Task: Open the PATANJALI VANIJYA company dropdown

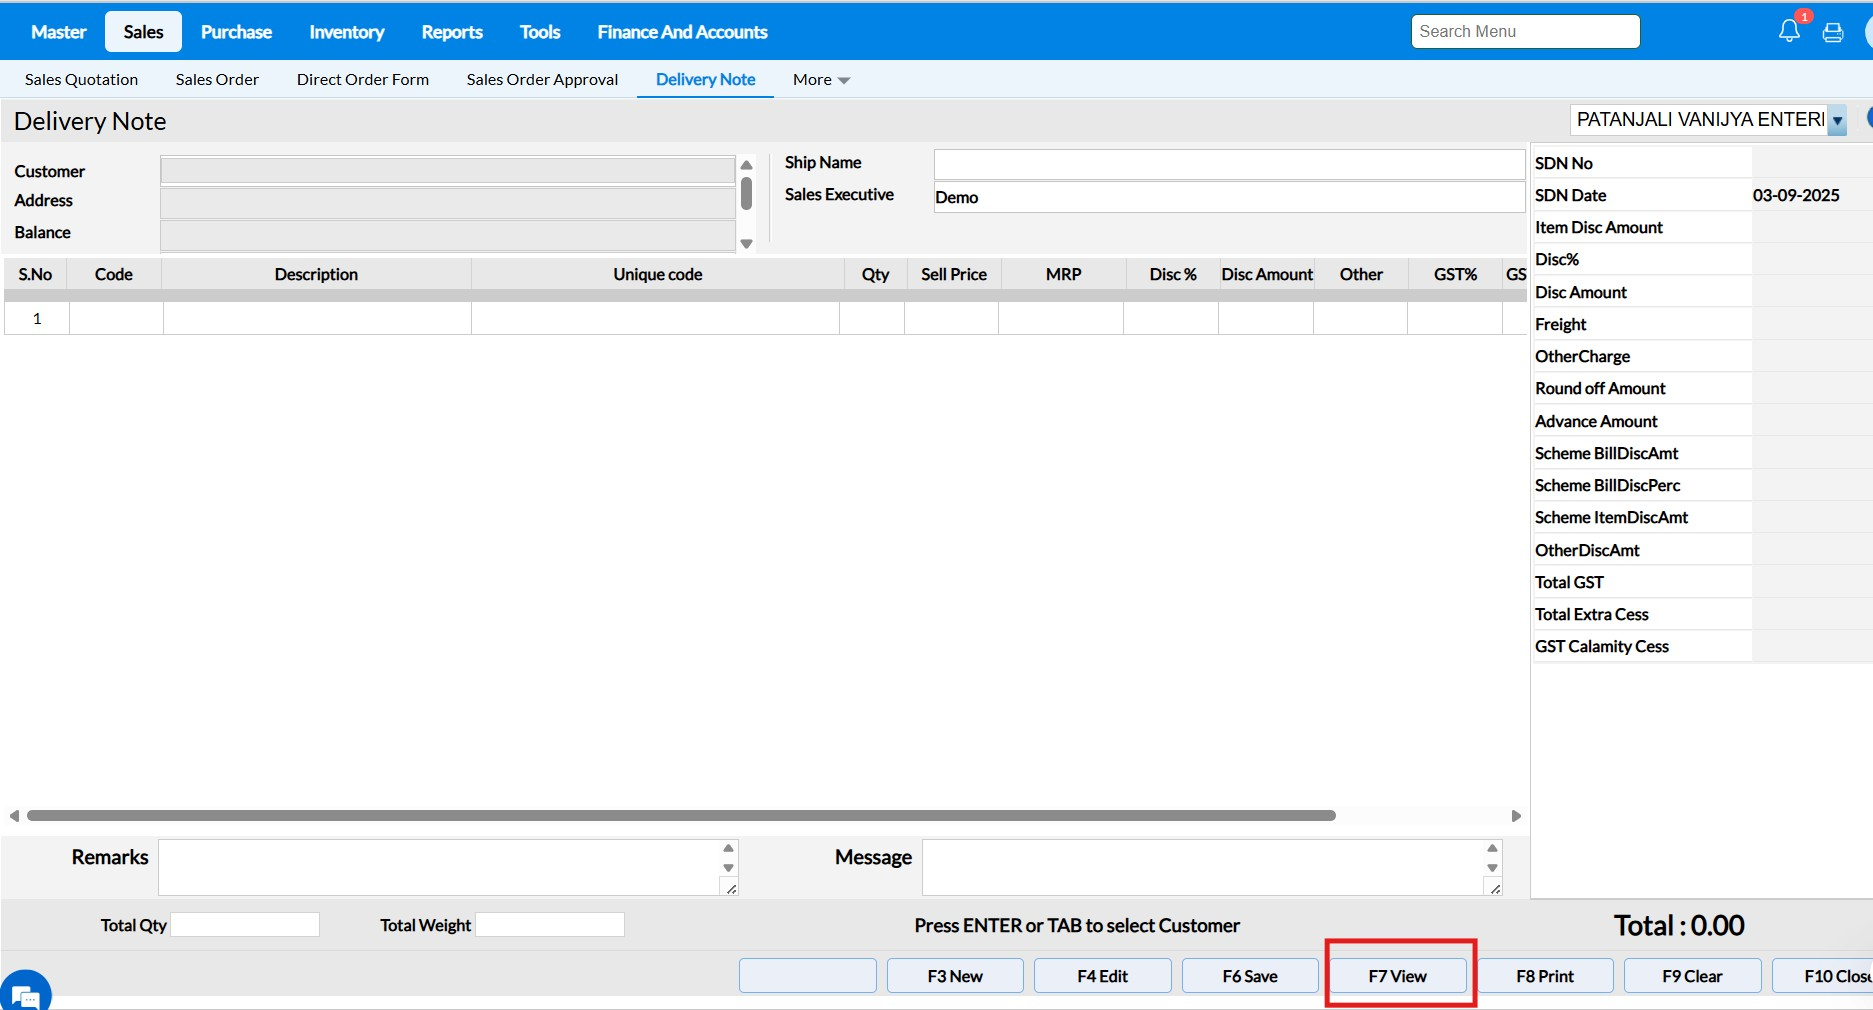Action: coord(1837,120)
